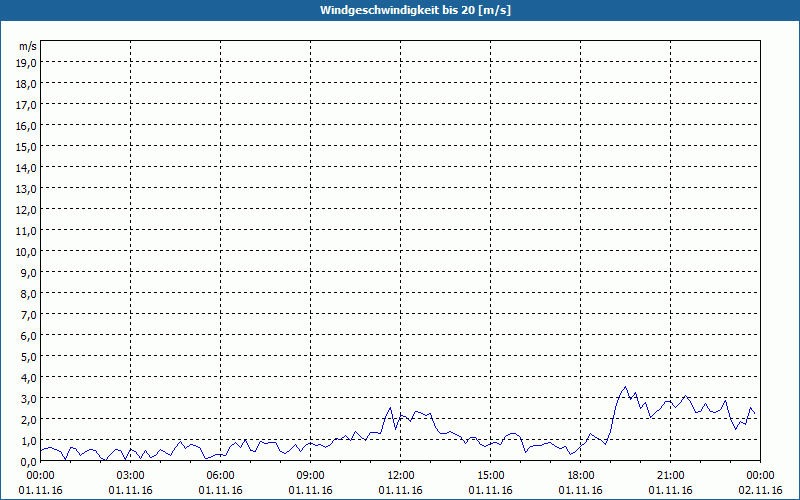Click the 13,0 y-axis label
The height and width of the screenshot is (500, 800).
point(27,188)
